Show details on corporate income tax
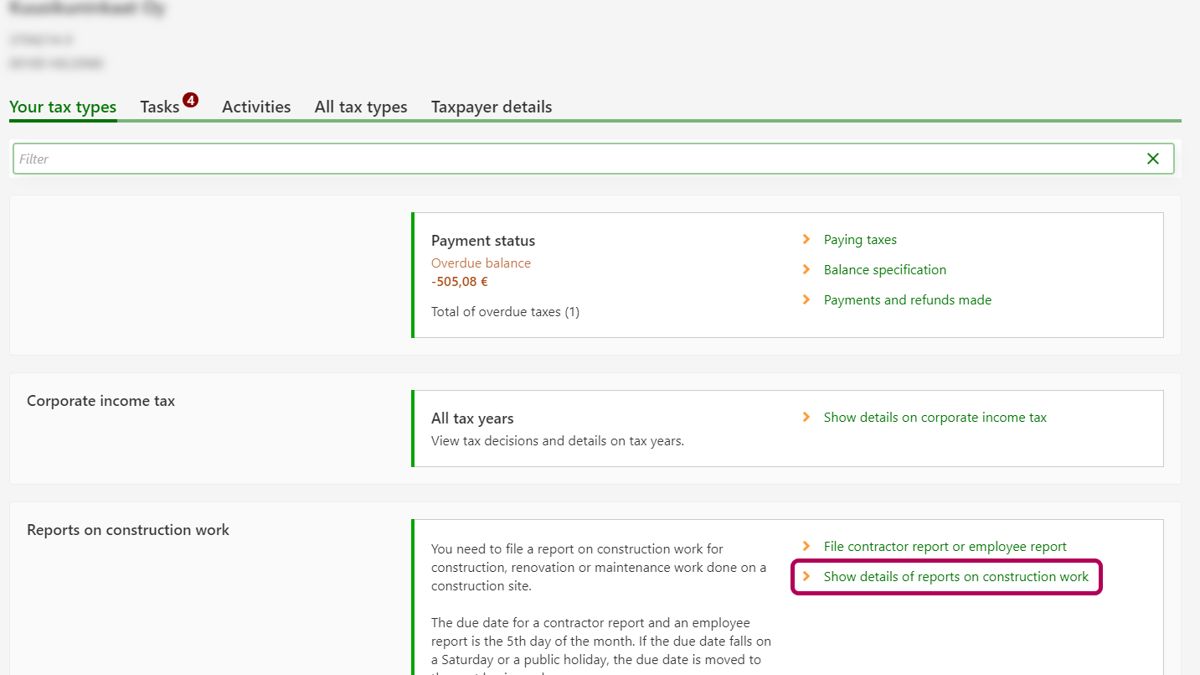1200x675 pixels. pyautogui.click(x=935, y=418)
